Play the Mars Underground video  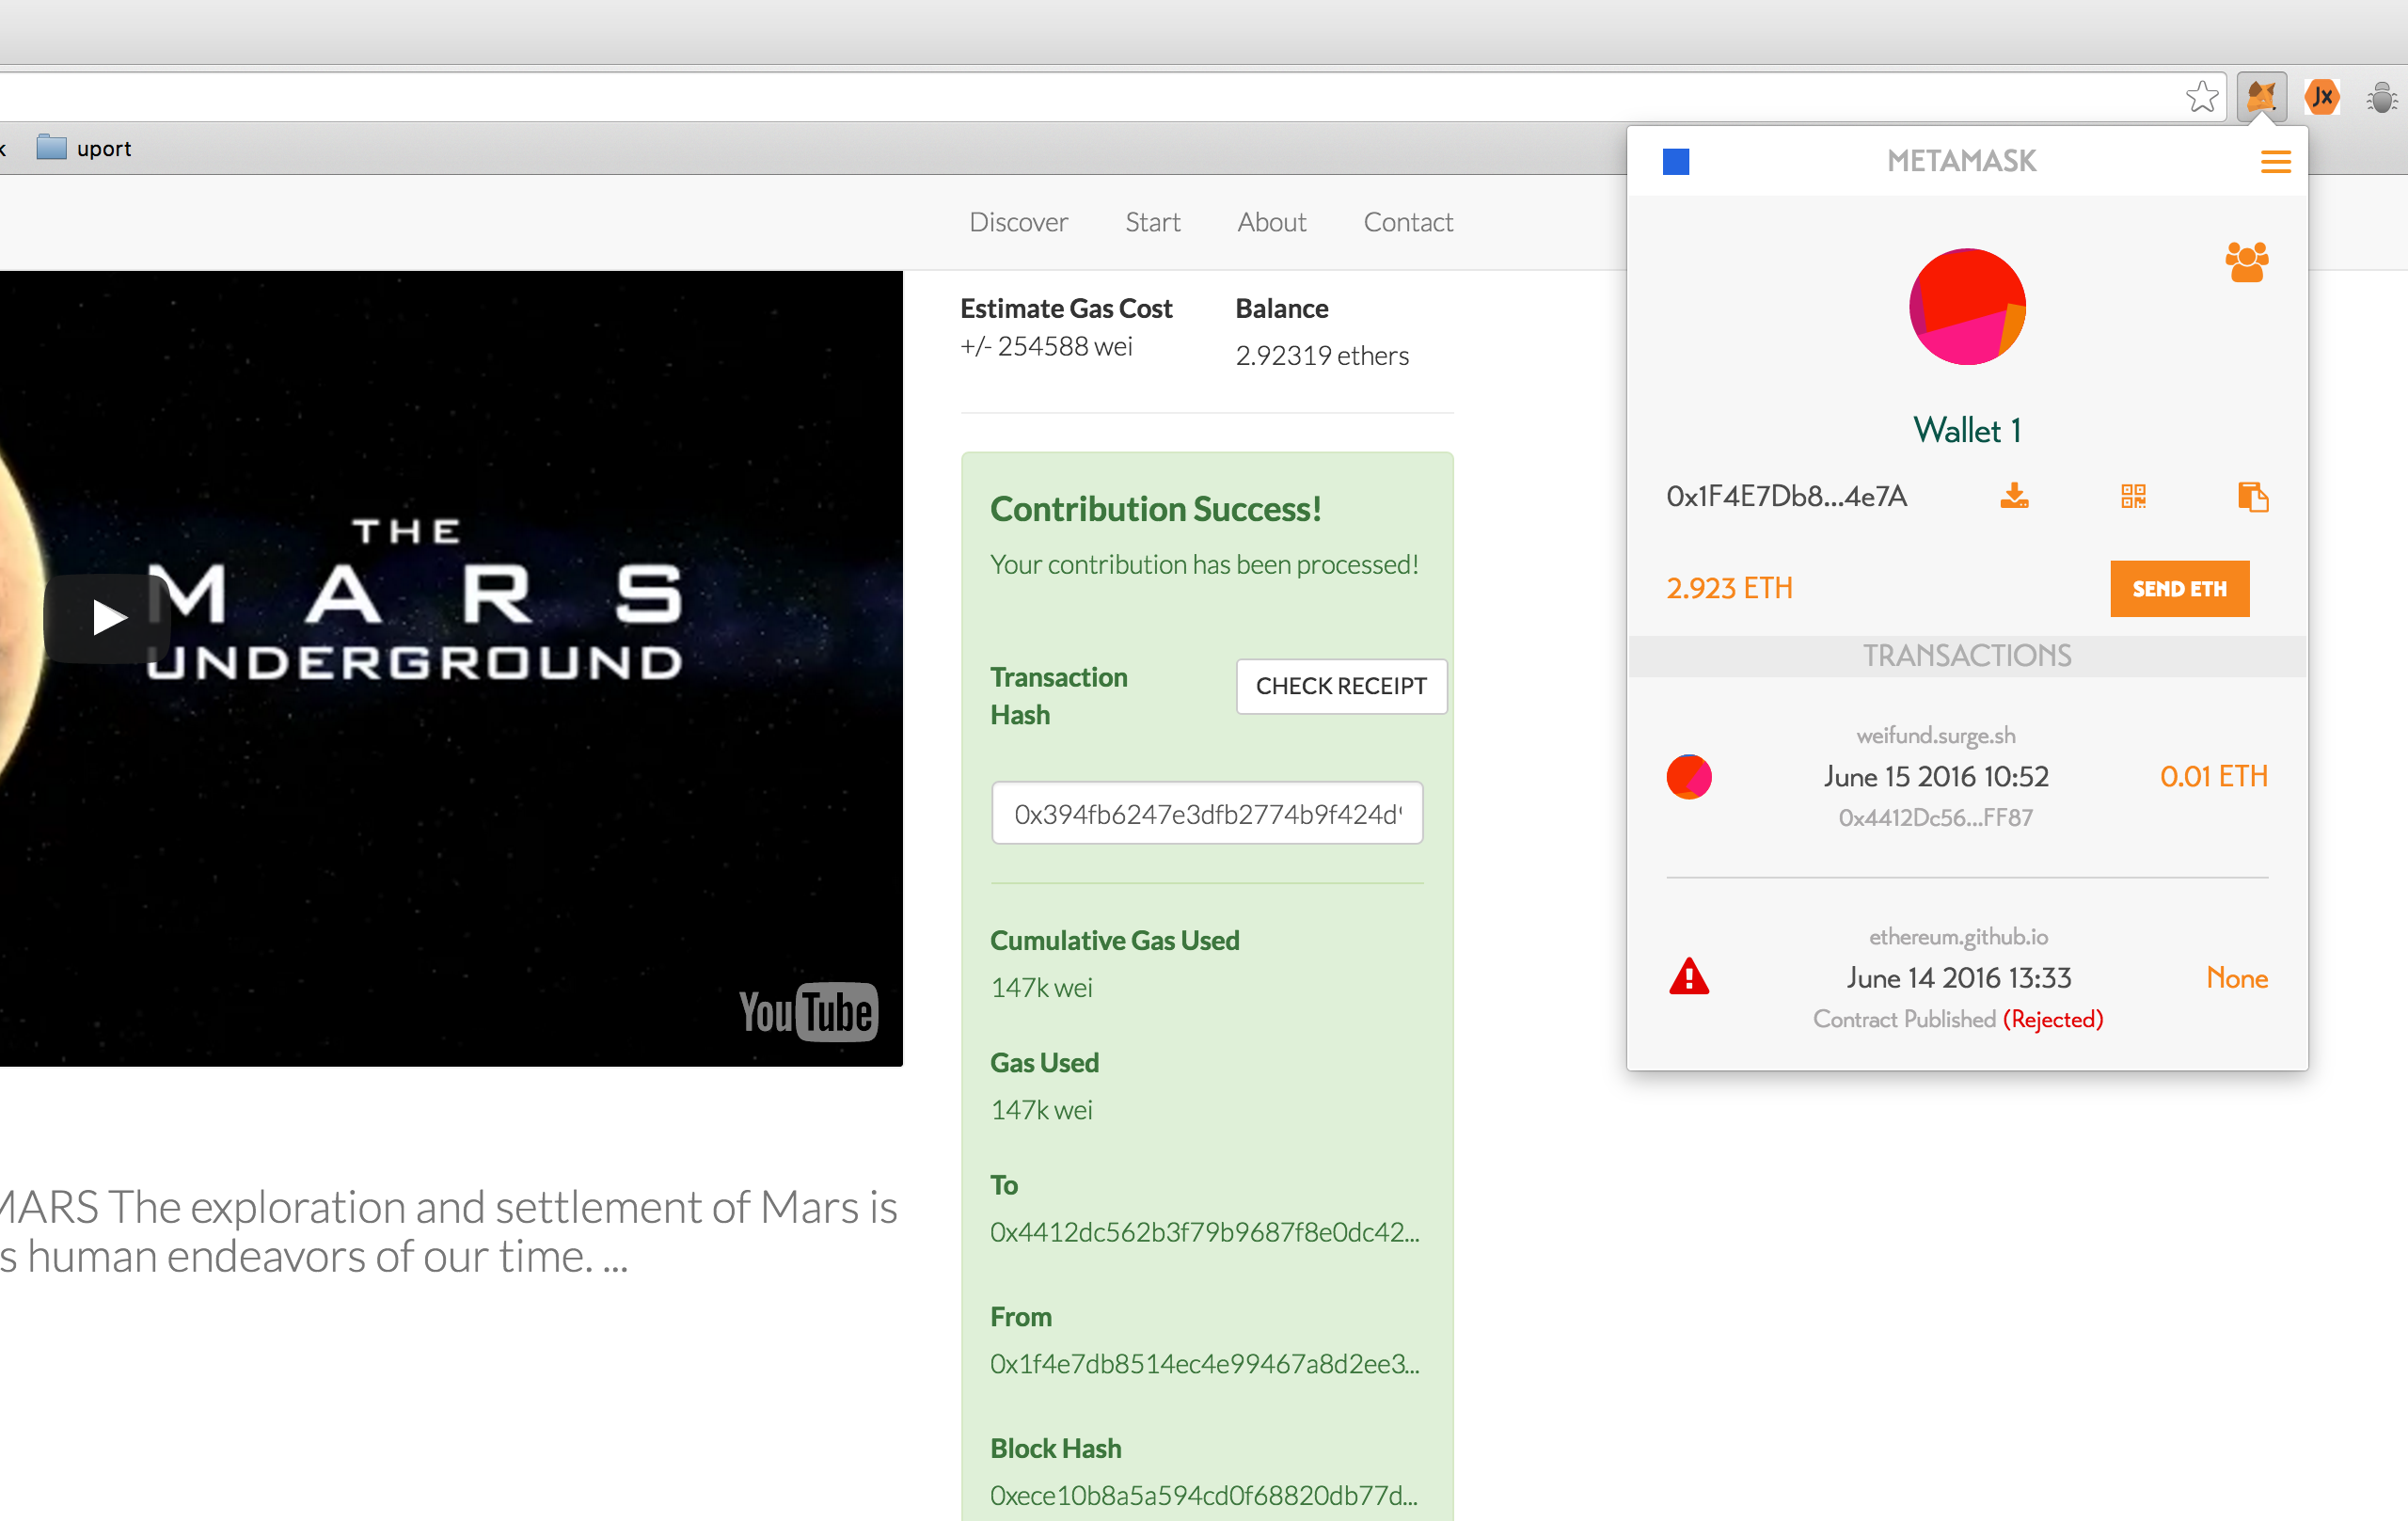click(107, 618)
